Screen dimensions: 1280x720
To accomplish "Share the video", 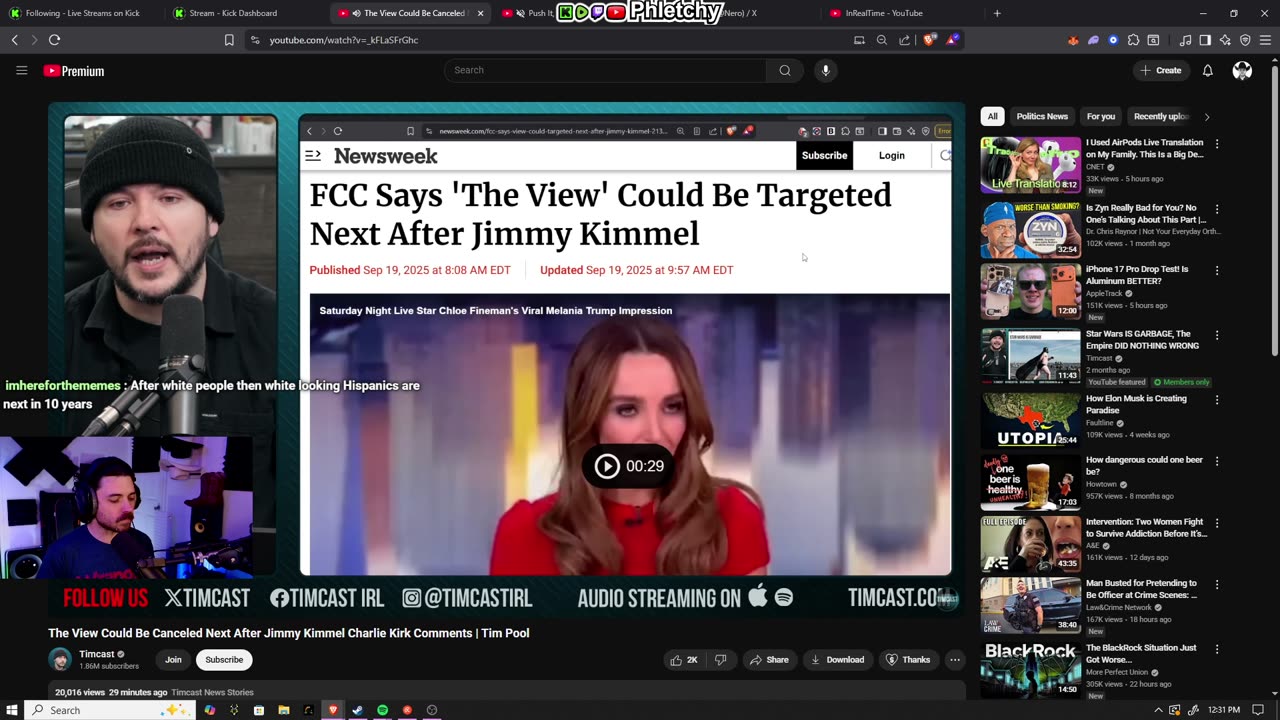I will (x=769, y=660).
